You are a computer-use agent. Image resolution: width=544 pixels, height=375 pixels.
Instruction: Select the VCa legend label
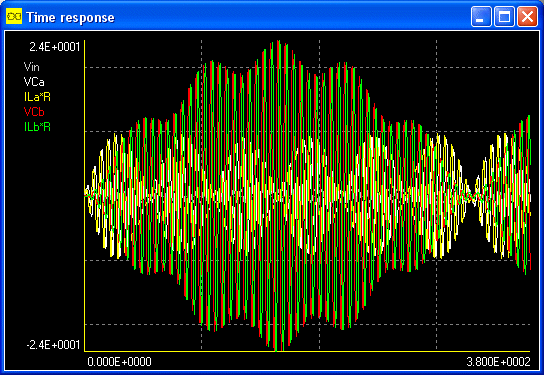(34, 82)
